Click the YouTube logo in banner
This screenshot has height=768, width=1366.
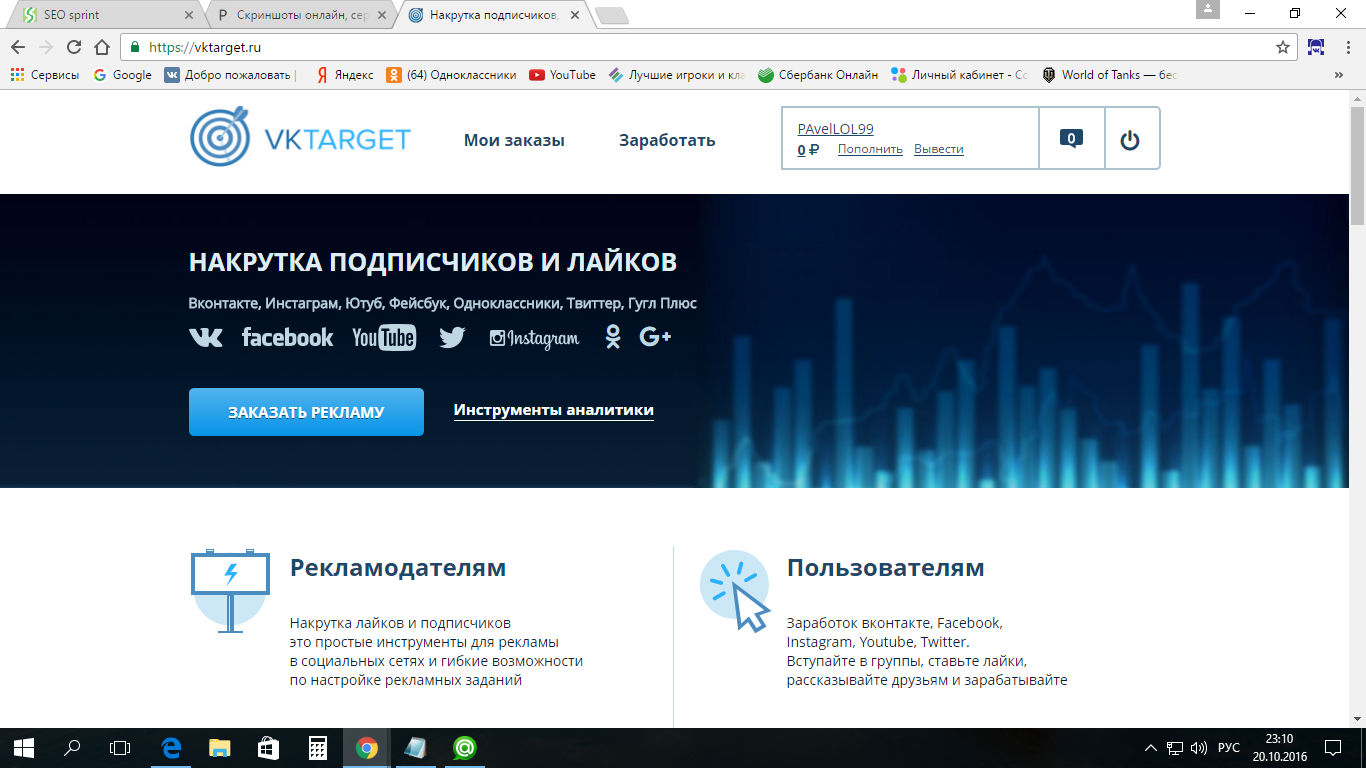[x=384, y=337]
